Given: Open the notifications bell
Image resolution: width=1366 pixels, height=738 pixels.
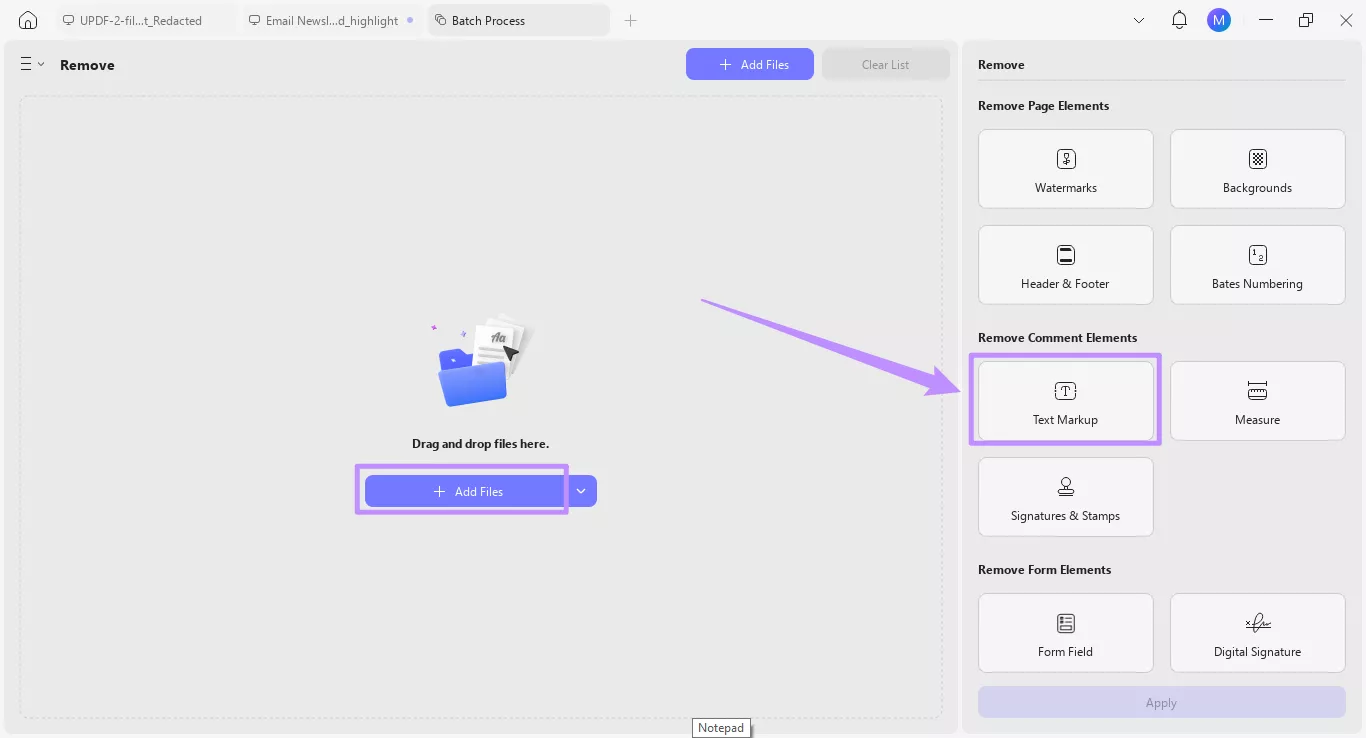Looking at the screenshot, I should [1179, 19].
